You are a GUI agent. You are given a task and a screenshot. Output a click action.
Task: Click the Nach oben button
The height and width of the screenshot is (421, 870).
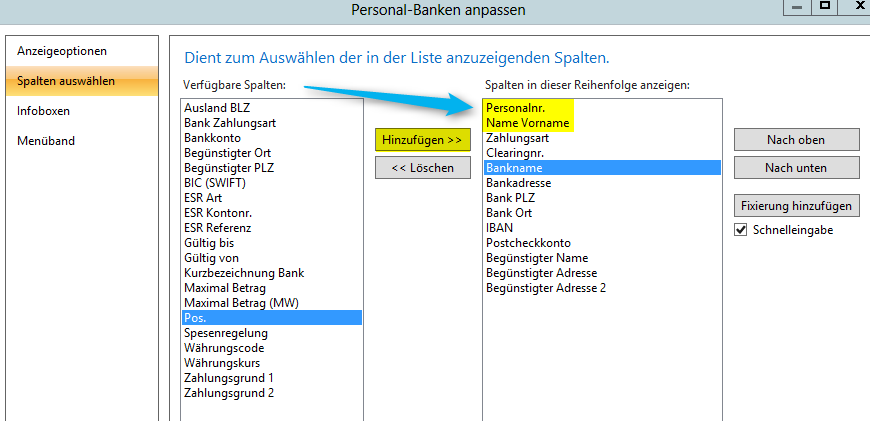click(x=795, y=139)
